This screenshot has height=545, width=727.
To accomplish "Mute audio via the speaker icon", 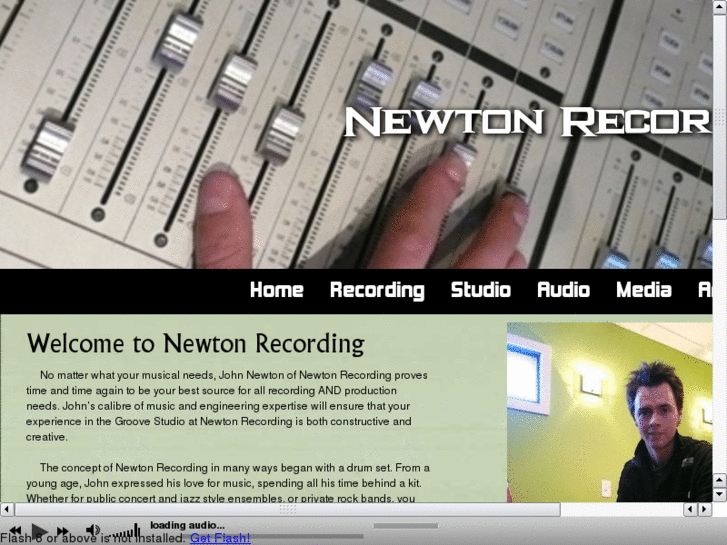I will (x=93, y=530).
